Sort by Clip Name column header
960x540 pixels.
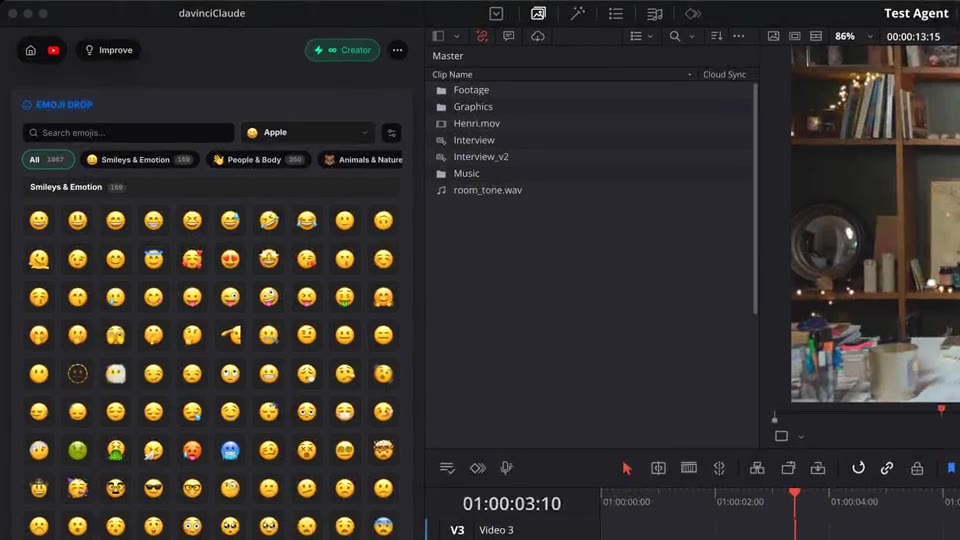(x=452, y=74)
